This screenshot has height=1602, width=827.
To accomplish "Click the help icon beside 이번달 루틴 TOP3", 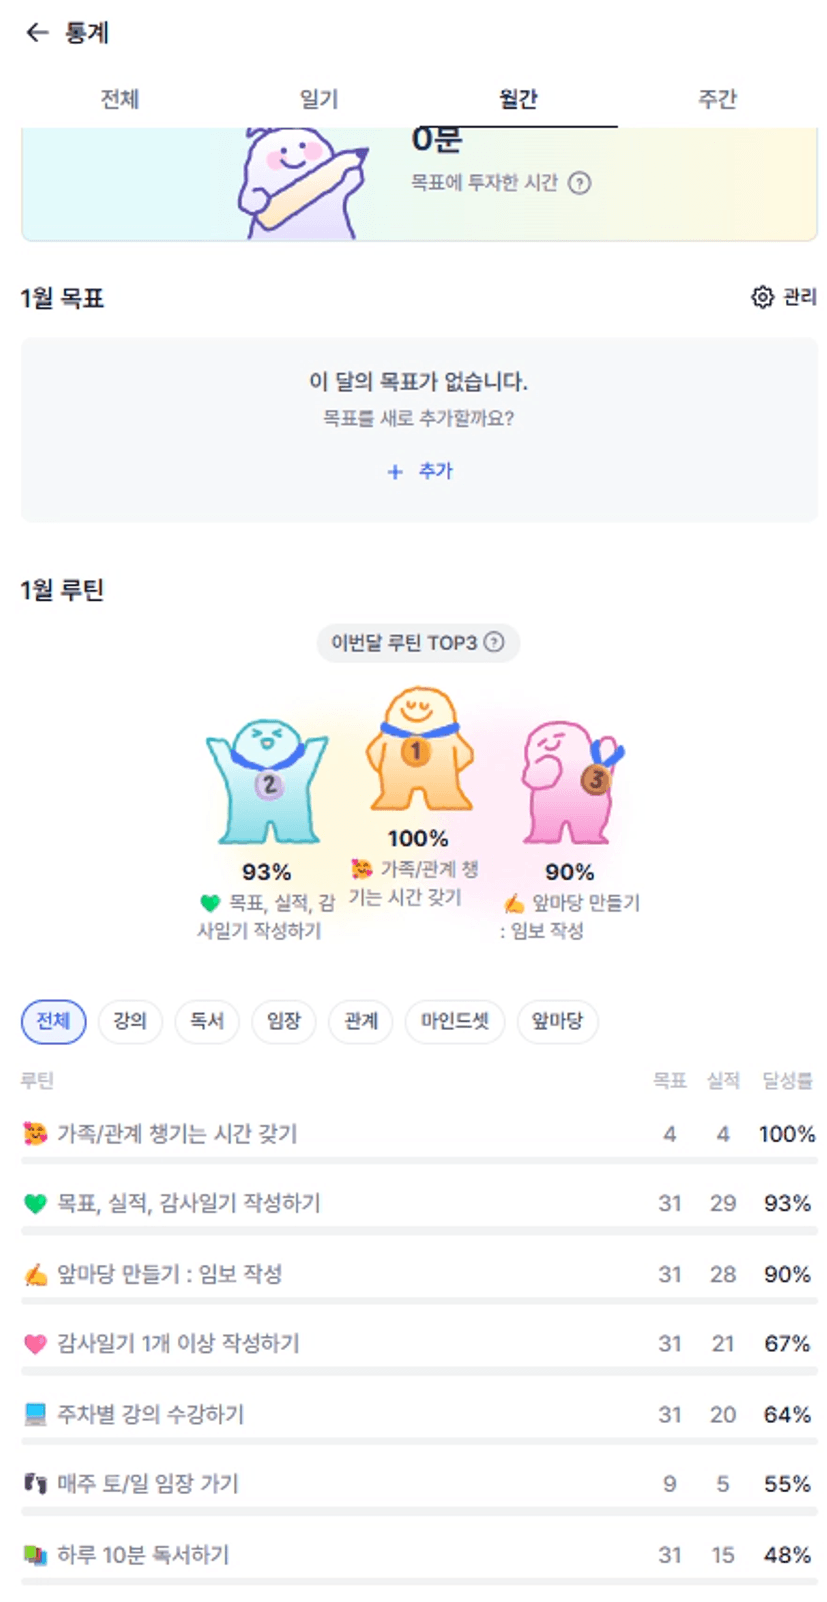I will point(494,642).
